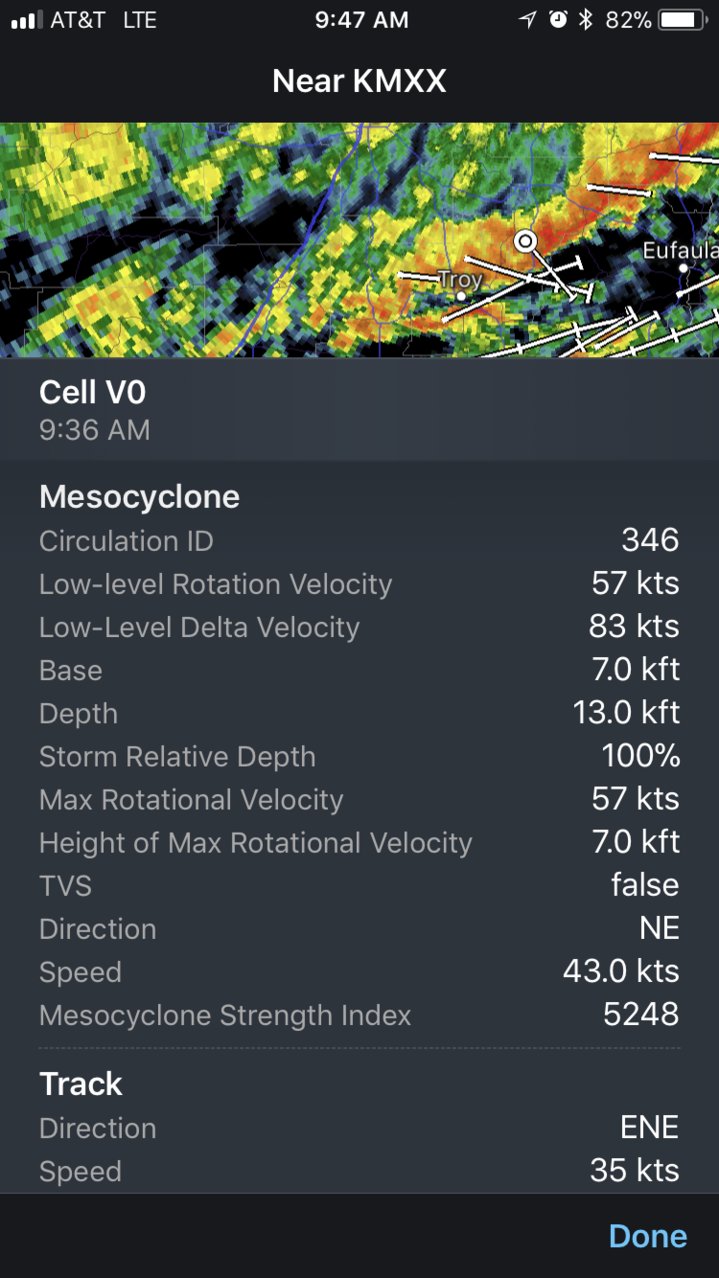Tap the Done button
This screenshot has width=719, height=1278.
point(647,1236)
